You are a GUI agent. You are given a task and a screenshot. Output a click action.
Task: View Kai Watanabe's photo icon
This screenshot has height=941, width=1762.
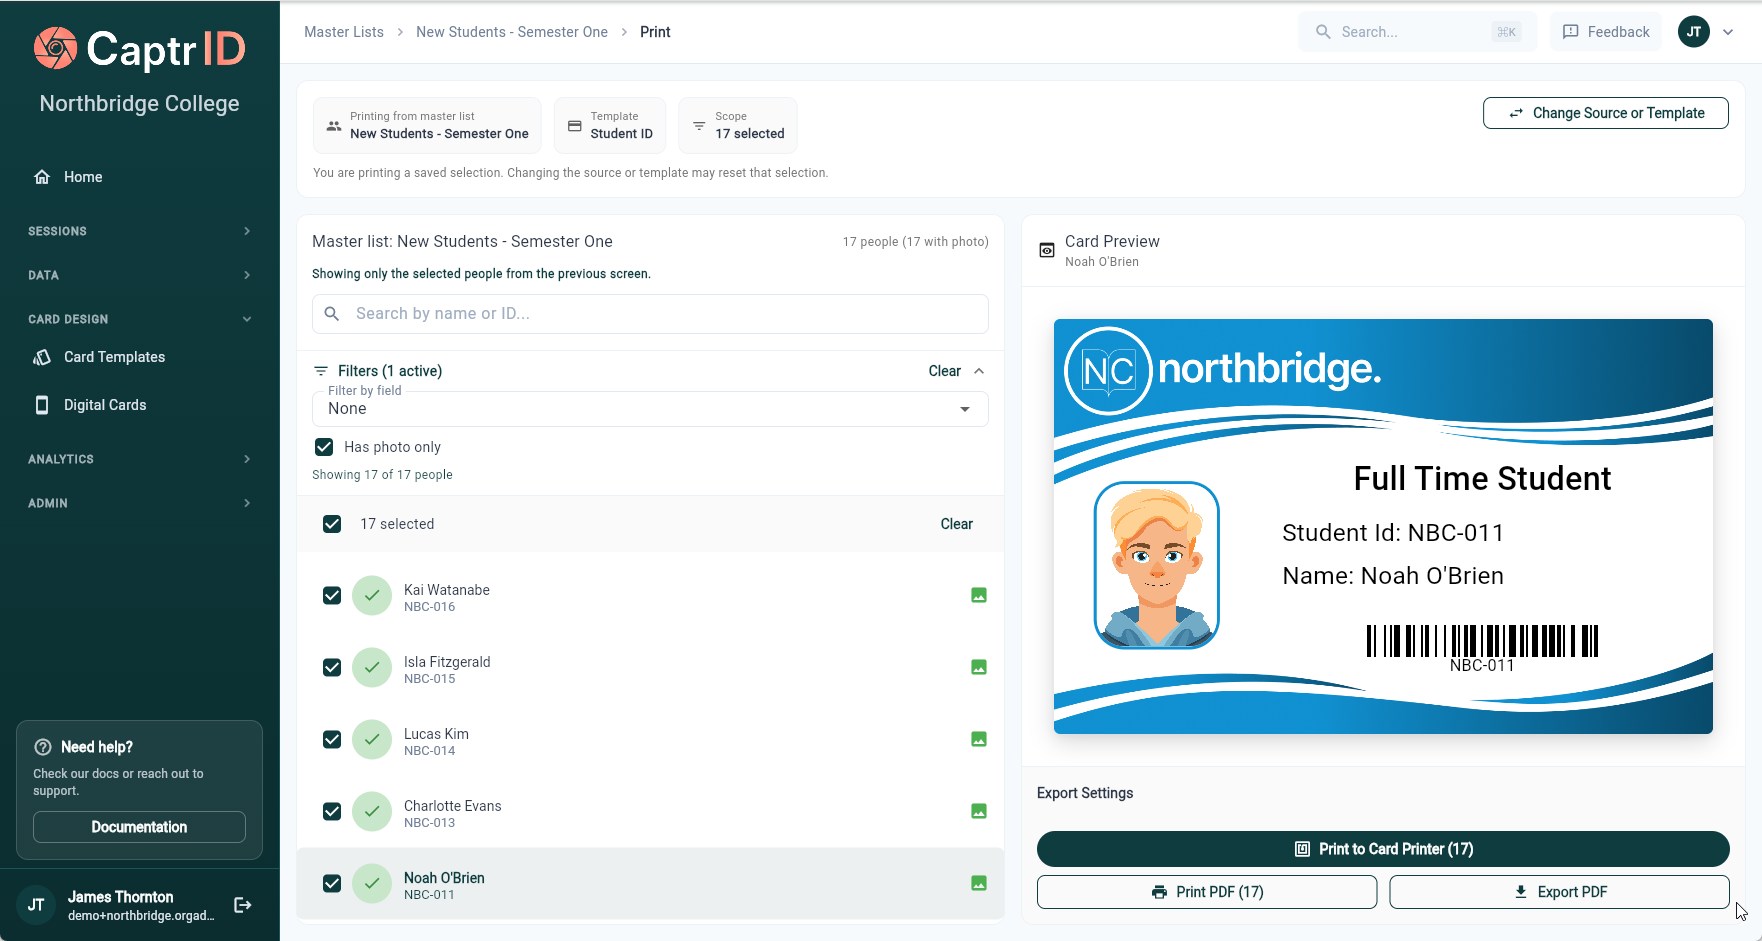point(978,594)
